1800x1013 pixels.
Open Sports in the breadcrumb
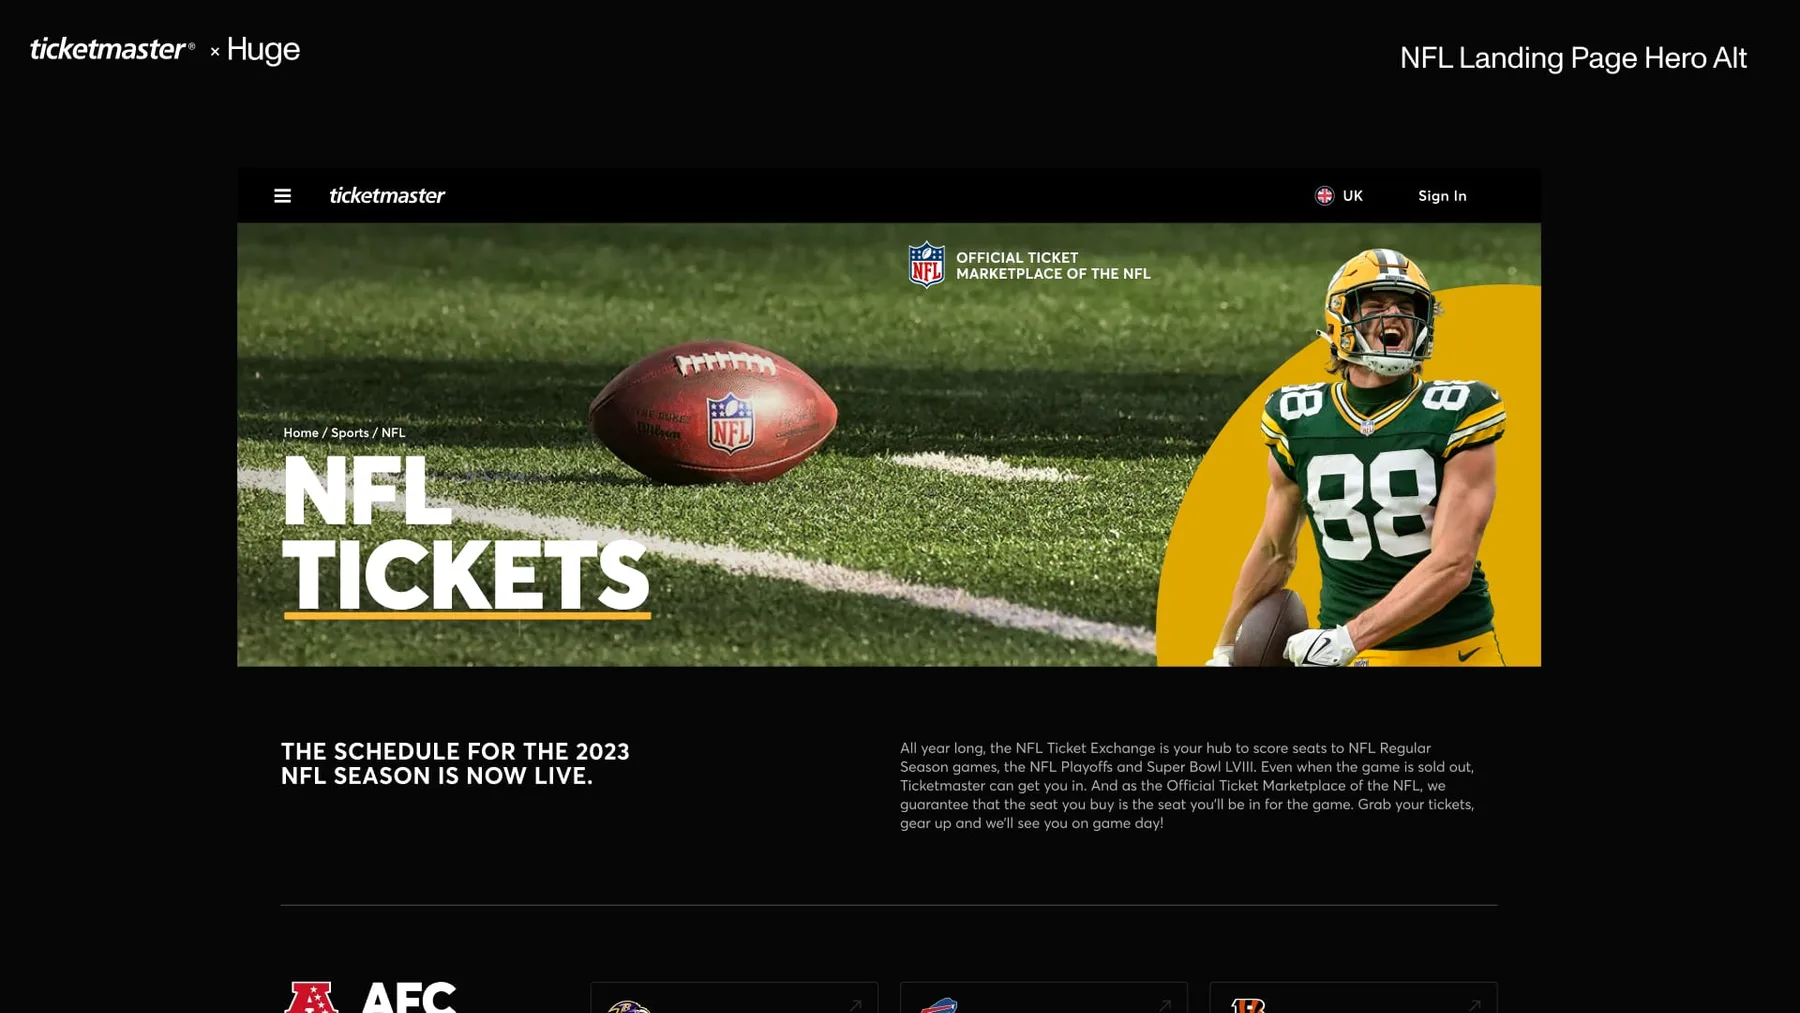click(x=350, y=433)
